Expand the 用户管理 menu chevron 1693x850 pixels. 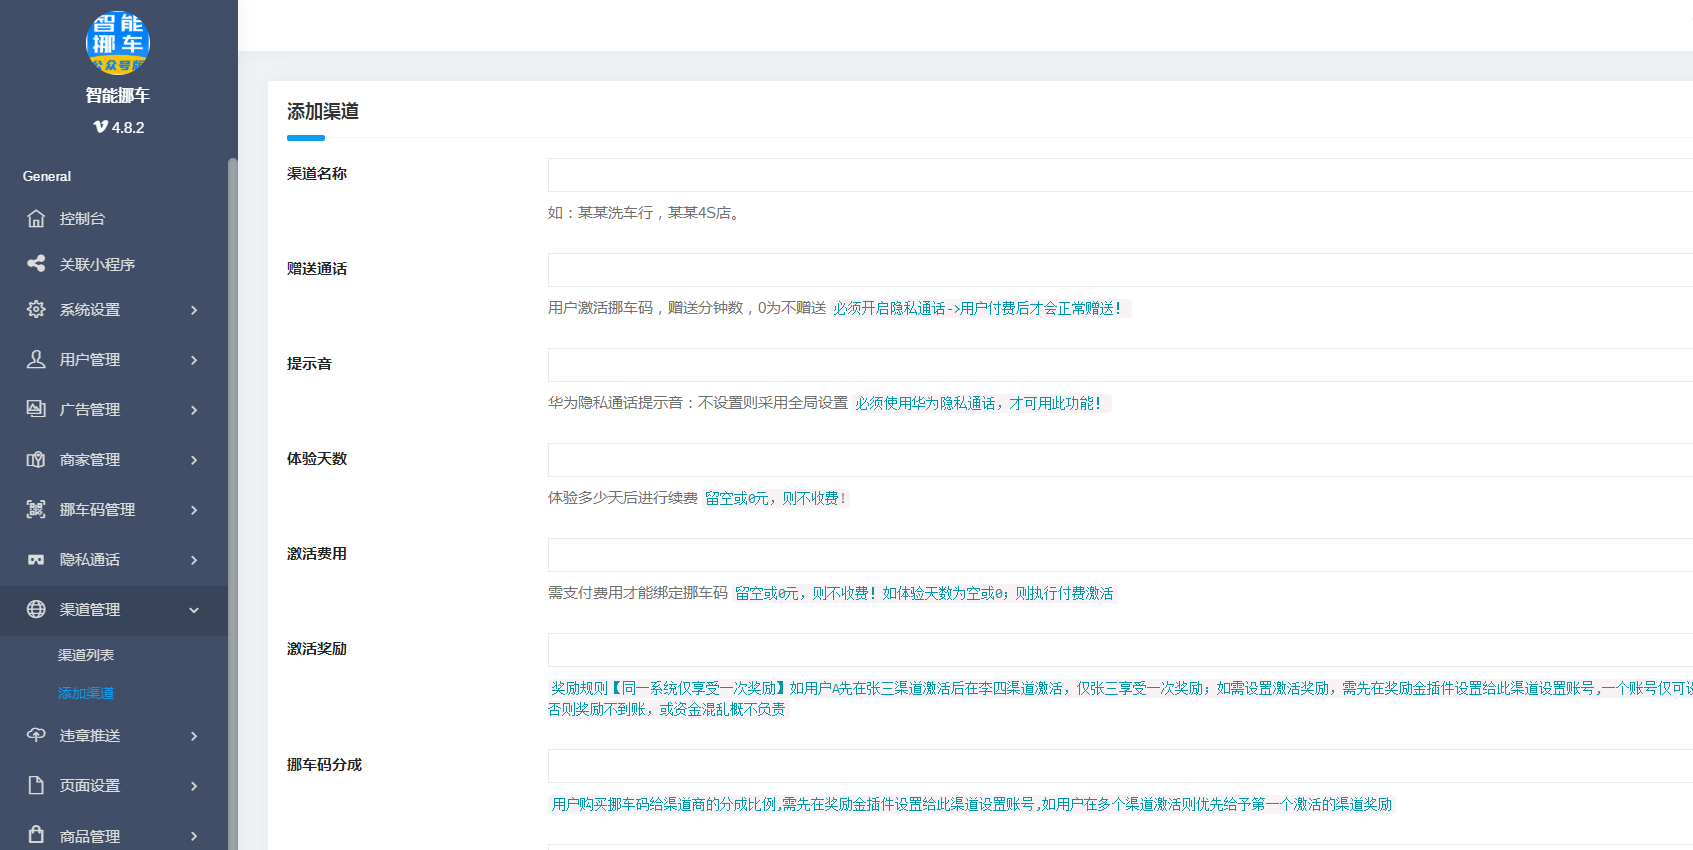click(x=194, y=360)
